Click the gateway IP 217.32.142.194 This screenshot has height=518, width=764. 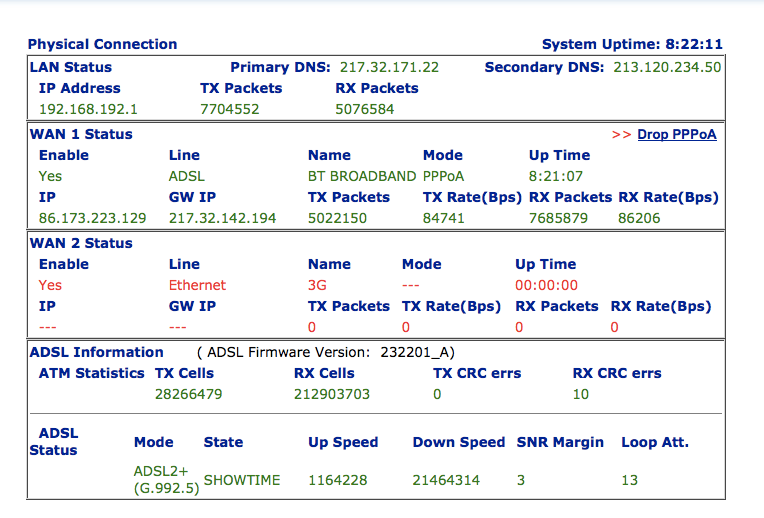click(x=223, y=218)
